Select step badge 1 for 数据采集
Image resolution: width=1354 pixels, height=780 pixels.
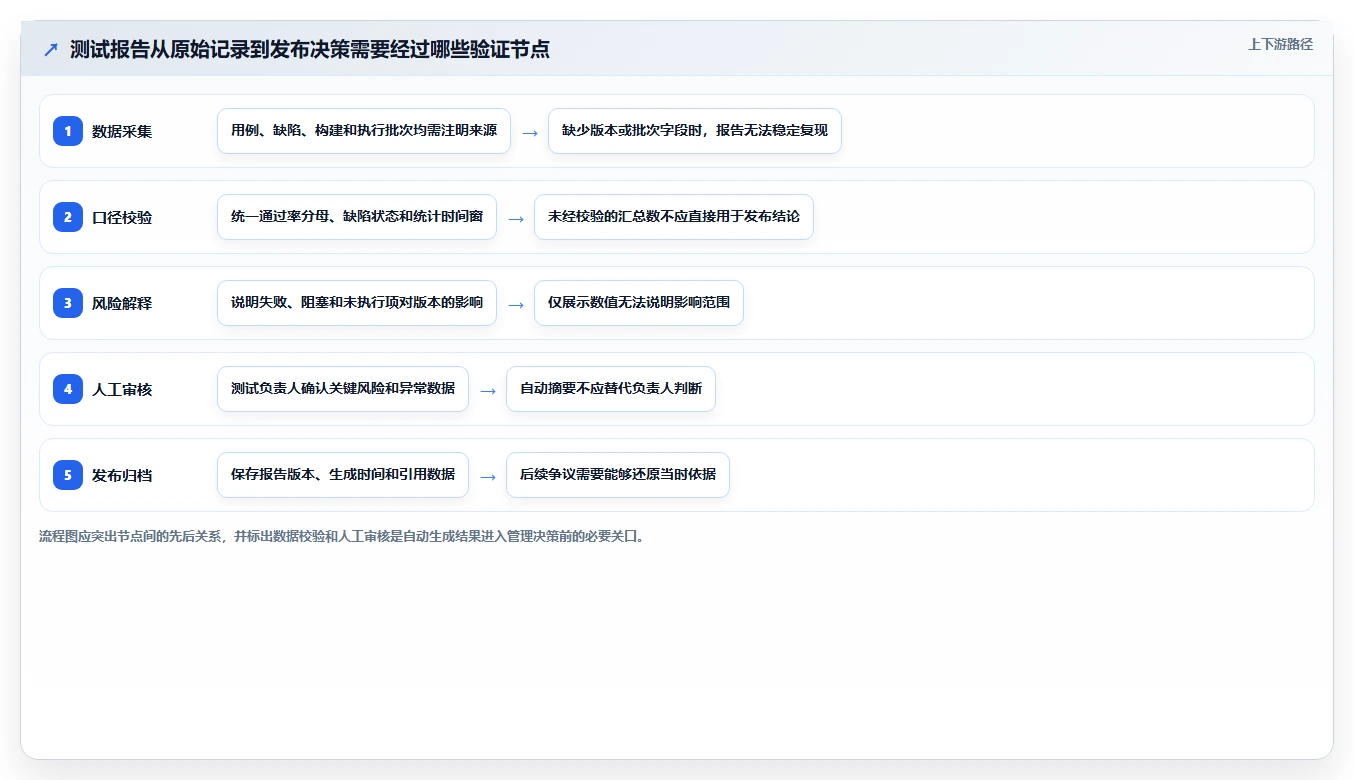pyautogui.click(x=68, y=131)
